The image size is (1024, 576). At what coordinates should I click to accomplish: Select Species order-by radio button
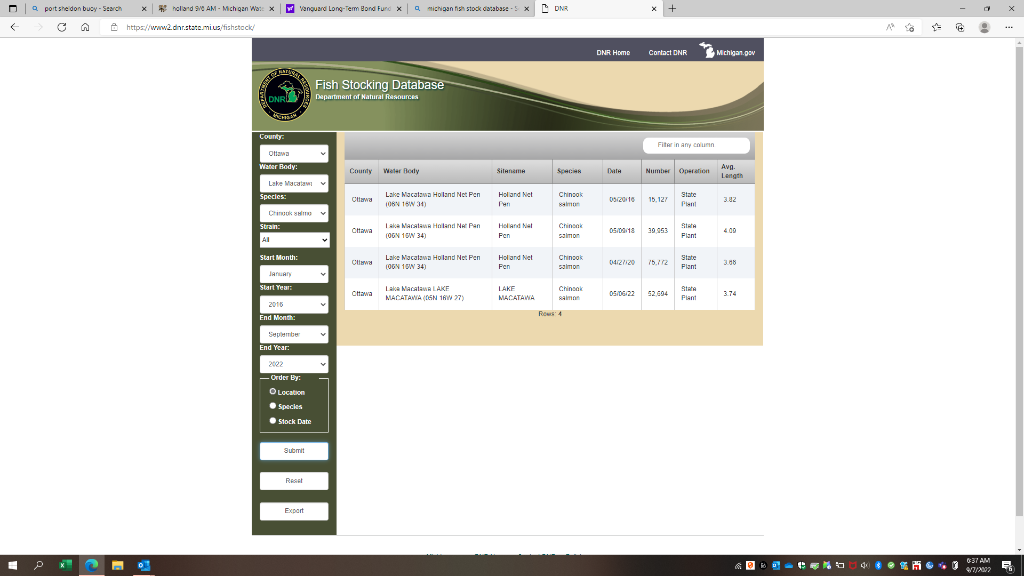tap(273, 406)
